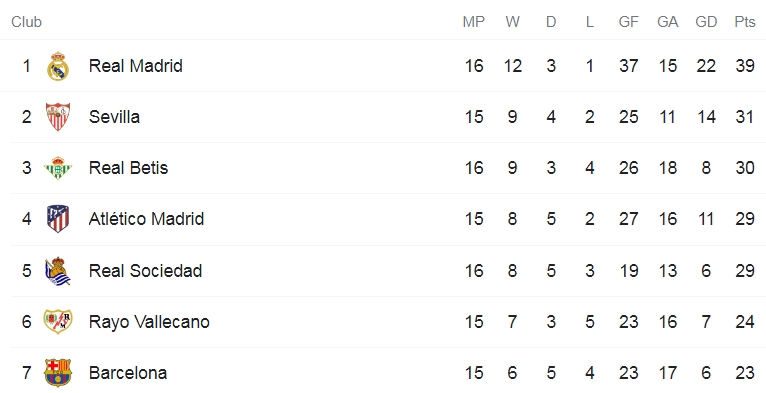Select the GD column header
The width and height of the screenshot is (766, 393).
(x=706, y=22)
